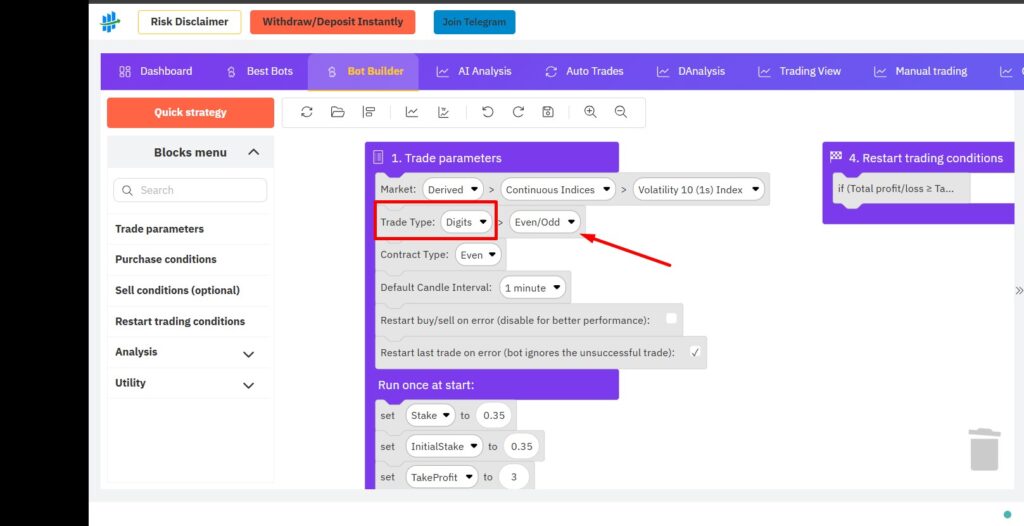Open the Best Bots tab

259,71
